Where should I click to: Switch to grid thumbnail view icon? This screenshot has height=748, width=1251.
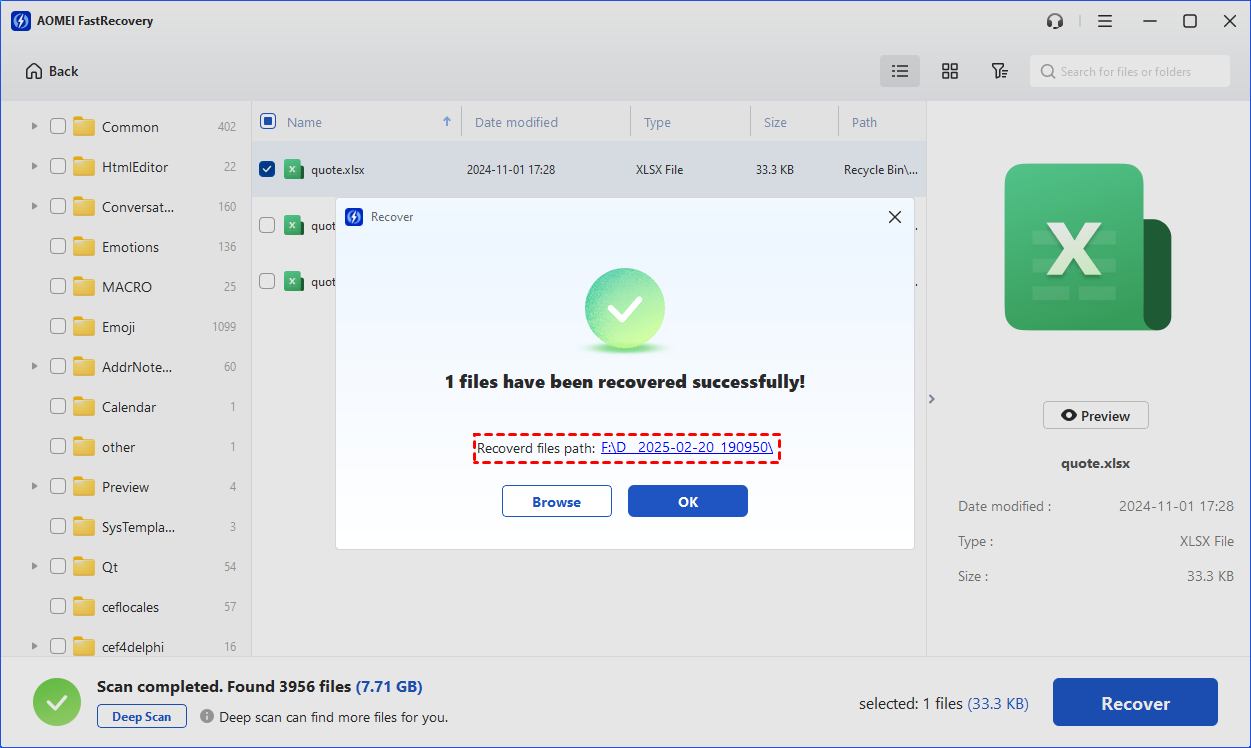point(950,71)
